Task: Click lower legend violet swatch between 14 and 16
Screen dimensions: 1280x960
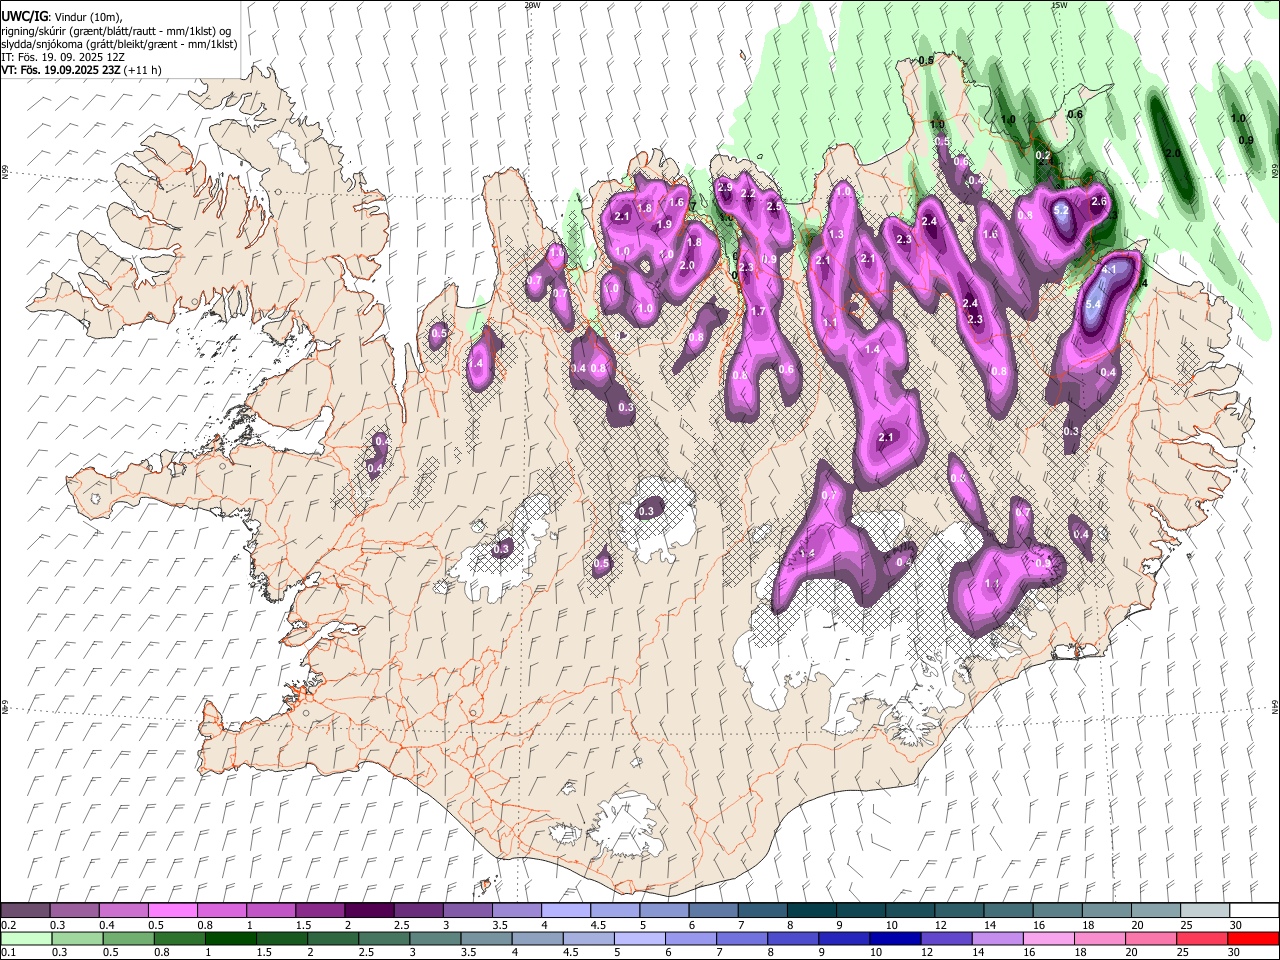Action: tap(997, 938)
